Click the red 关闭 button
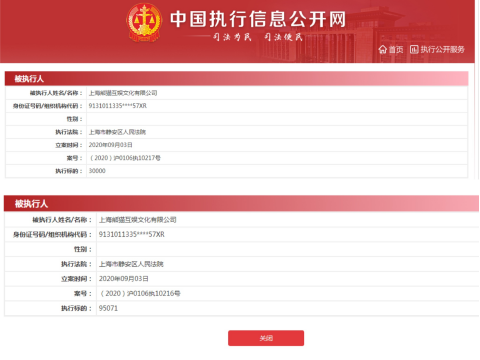The width and height of the screenshot is (480, 360). pyautogui.click(x=266, y=338)
